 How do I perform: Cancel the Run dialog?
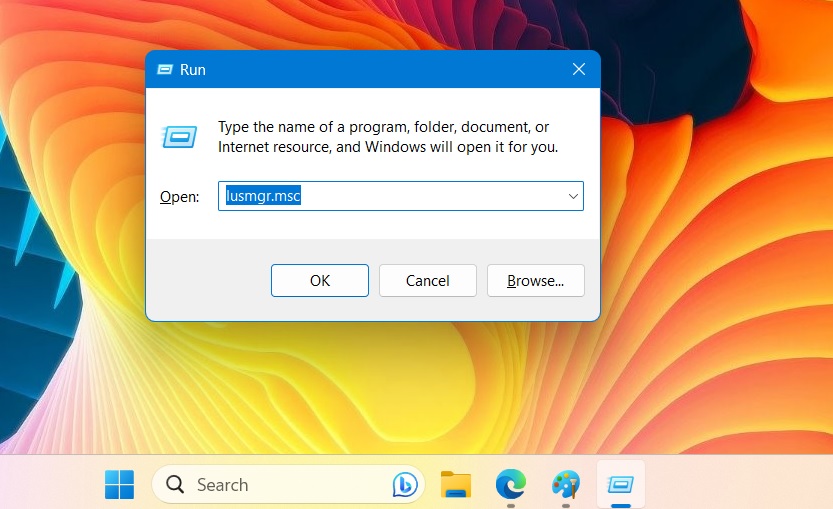[x=428, y=281]
